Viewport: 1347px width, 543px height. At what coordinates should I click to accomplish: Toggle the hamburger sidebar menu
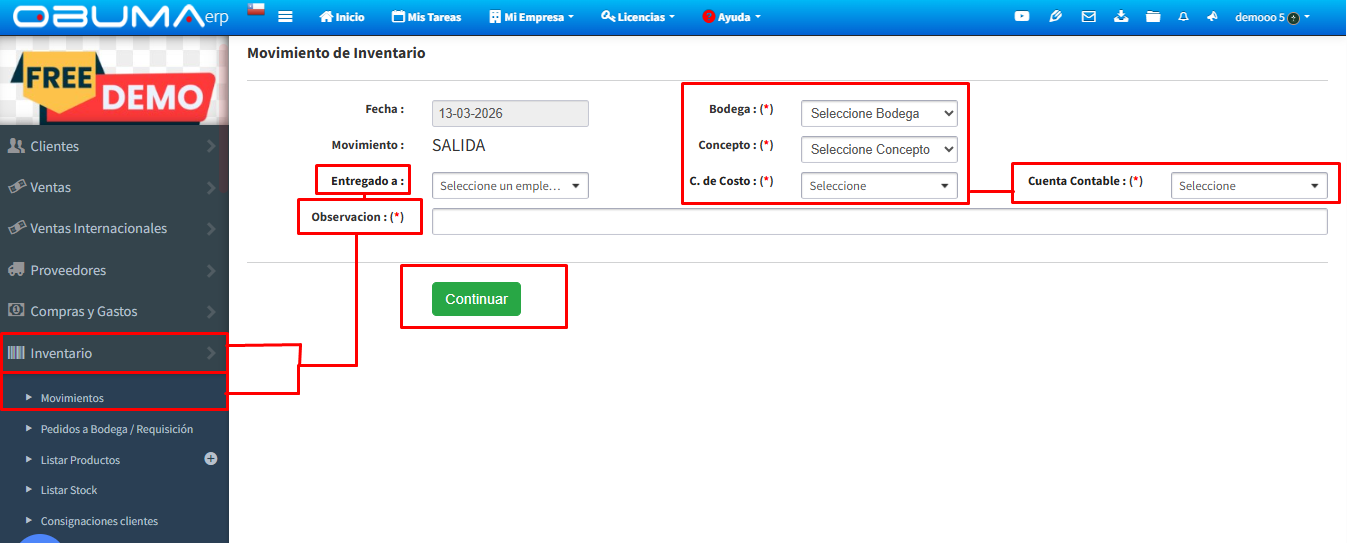tap(285, 17)
